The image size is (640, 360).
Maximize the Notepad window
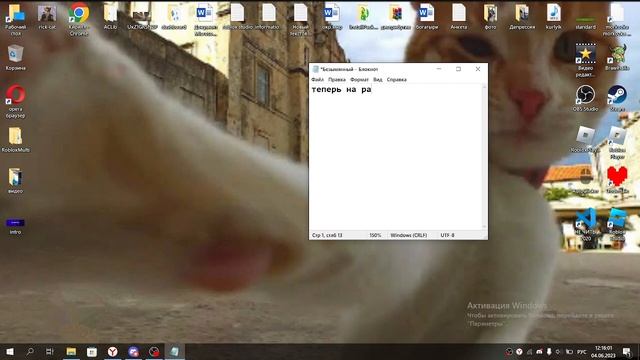(458, 69)
